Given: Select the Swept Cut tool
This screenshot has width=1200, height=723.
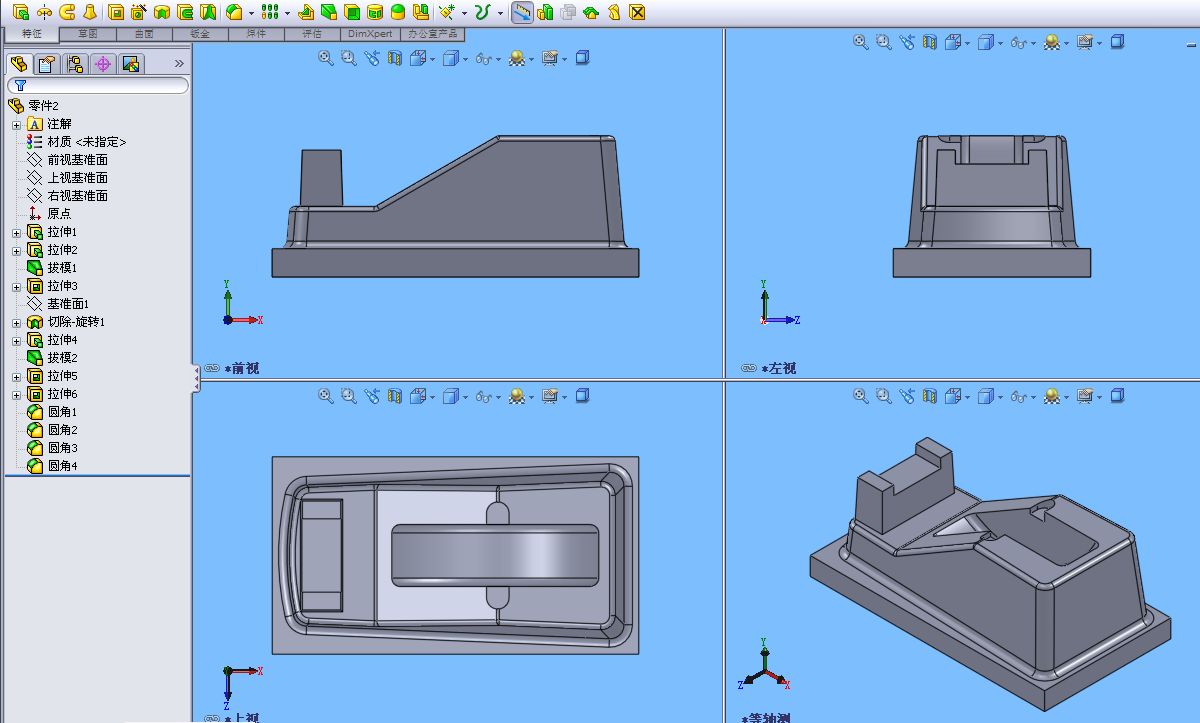Looking at the screenshot, I should [185, 12].
